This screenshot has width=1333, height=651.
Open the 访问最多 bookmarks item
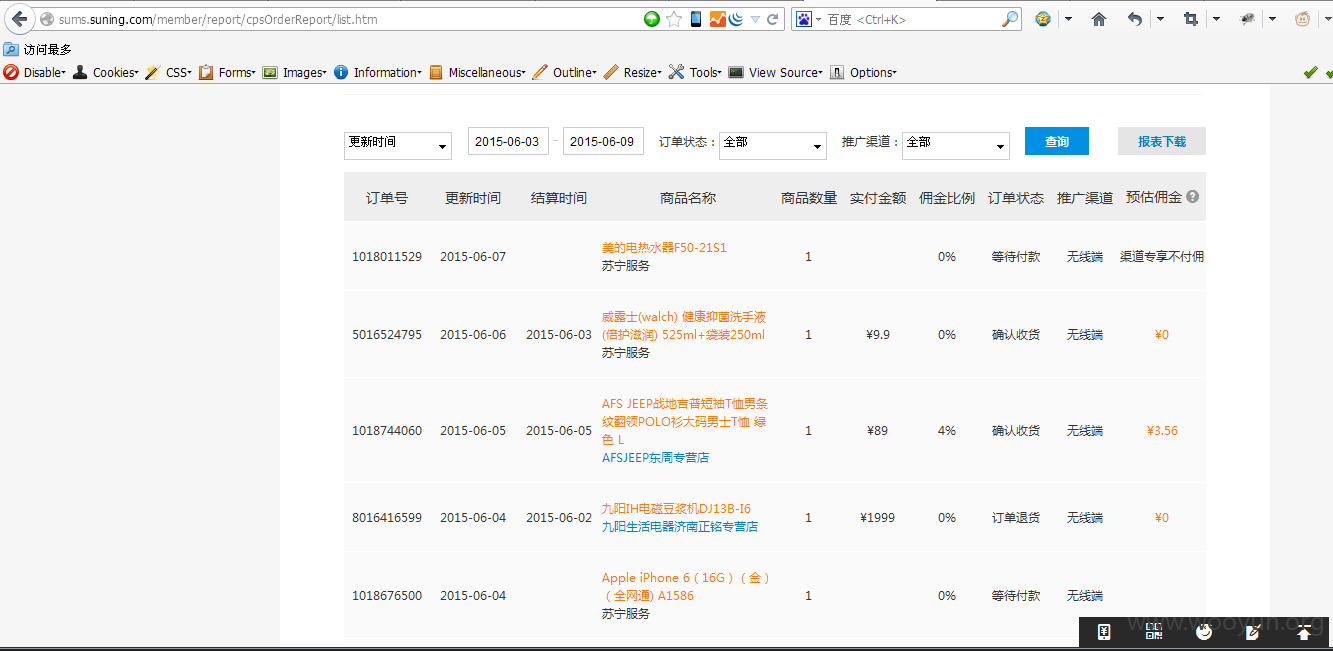coord(38,49)
